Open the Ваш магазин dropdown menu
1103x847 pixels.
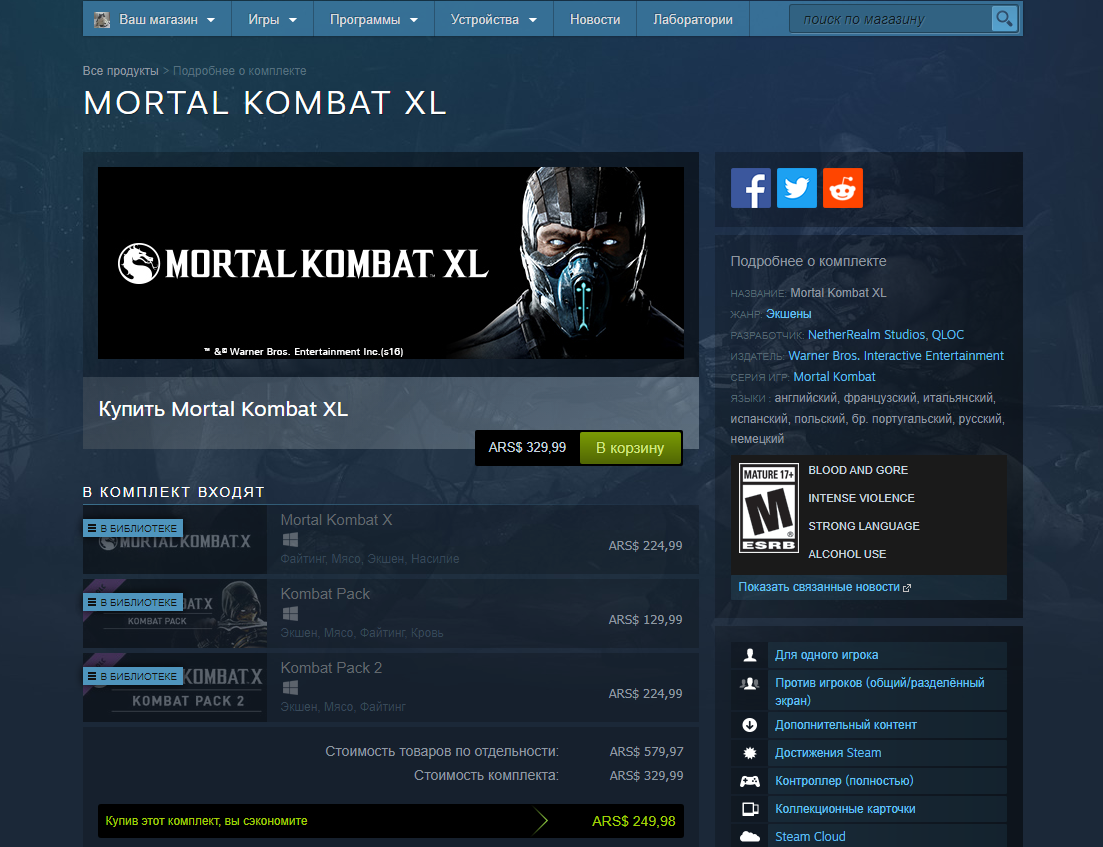point(158,20)
